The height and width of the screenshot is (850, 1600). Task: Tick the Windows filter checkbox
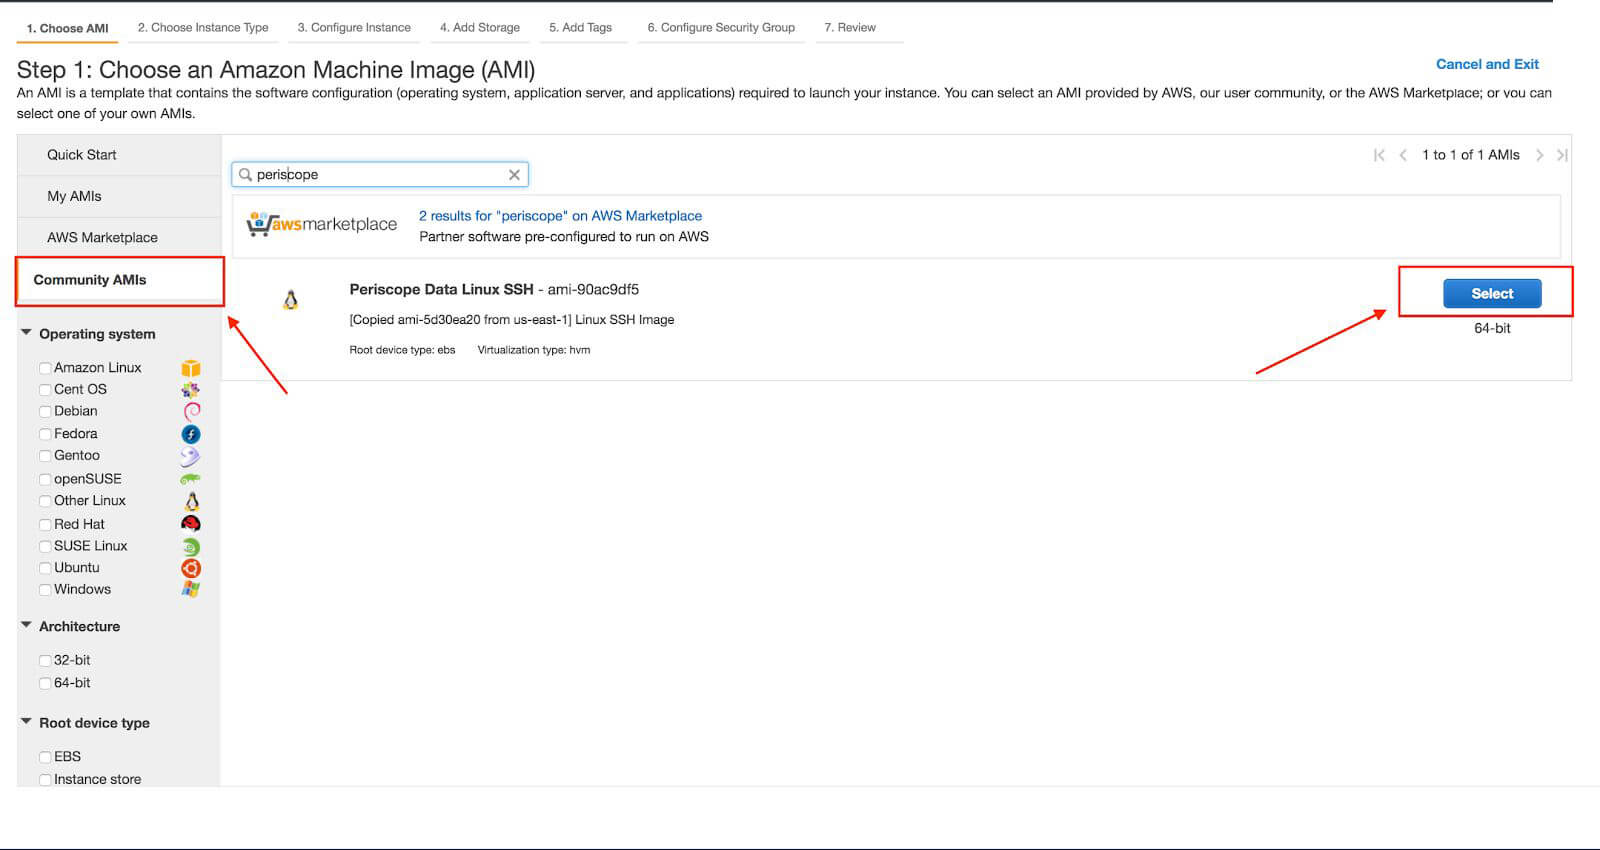[x=45, y=590]
